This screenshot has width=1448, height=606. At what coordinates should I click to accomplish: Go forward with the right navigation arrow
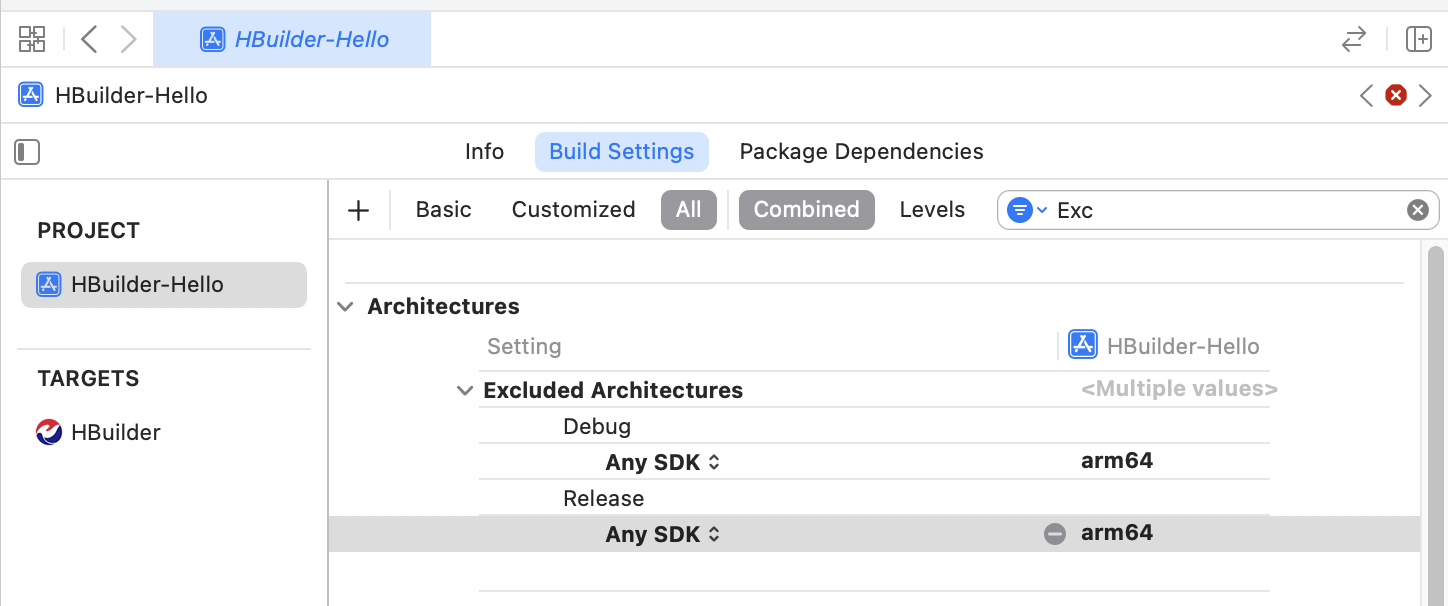coord(128,39)
